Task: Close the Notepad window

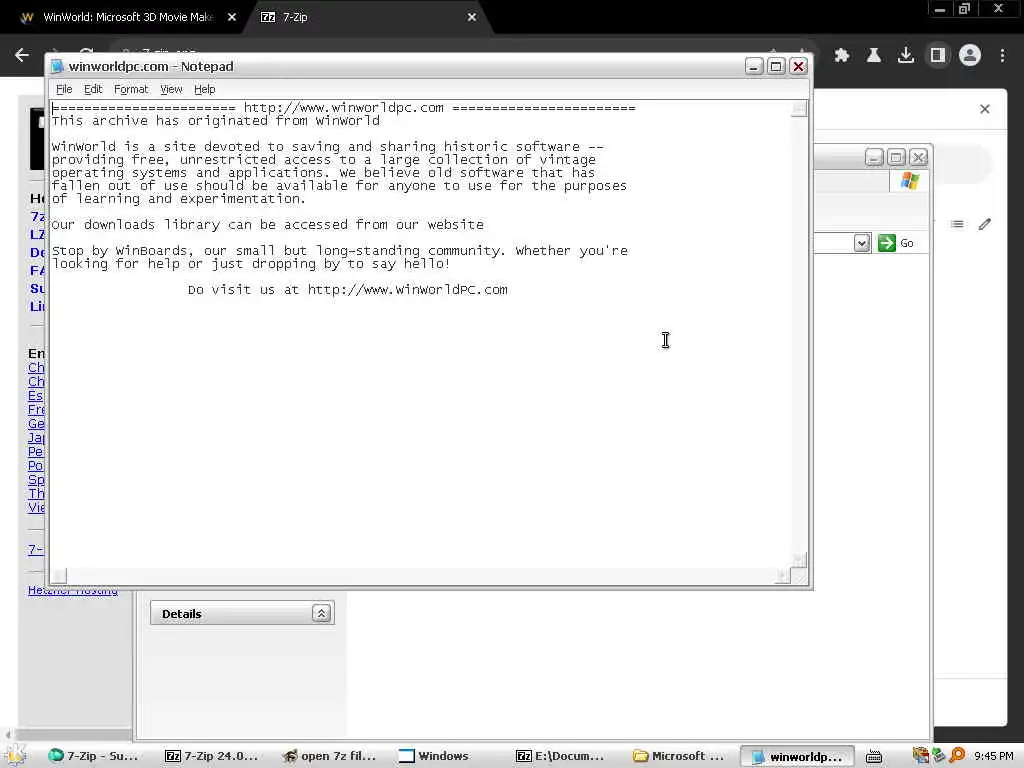Action: [x=798, y=67]
